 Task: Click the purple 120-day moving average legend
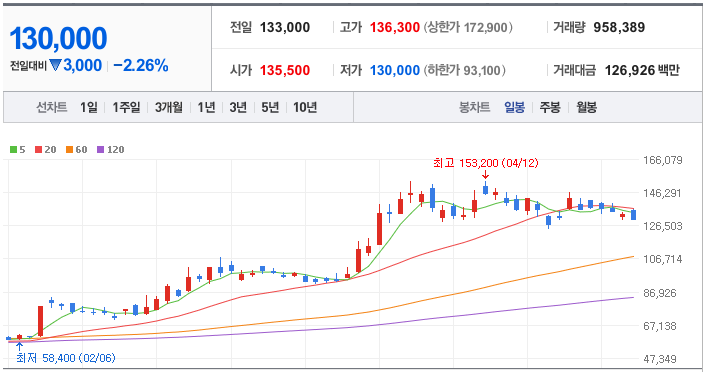click(x=110, y=150)
